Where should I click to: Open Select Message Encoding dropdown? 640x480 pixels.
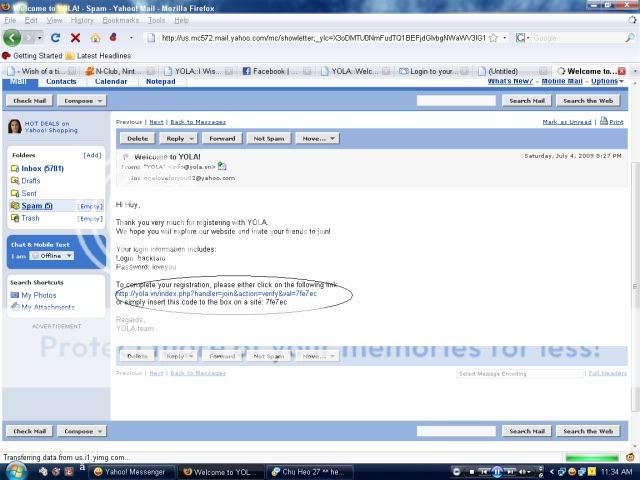[x=520, y=373]
